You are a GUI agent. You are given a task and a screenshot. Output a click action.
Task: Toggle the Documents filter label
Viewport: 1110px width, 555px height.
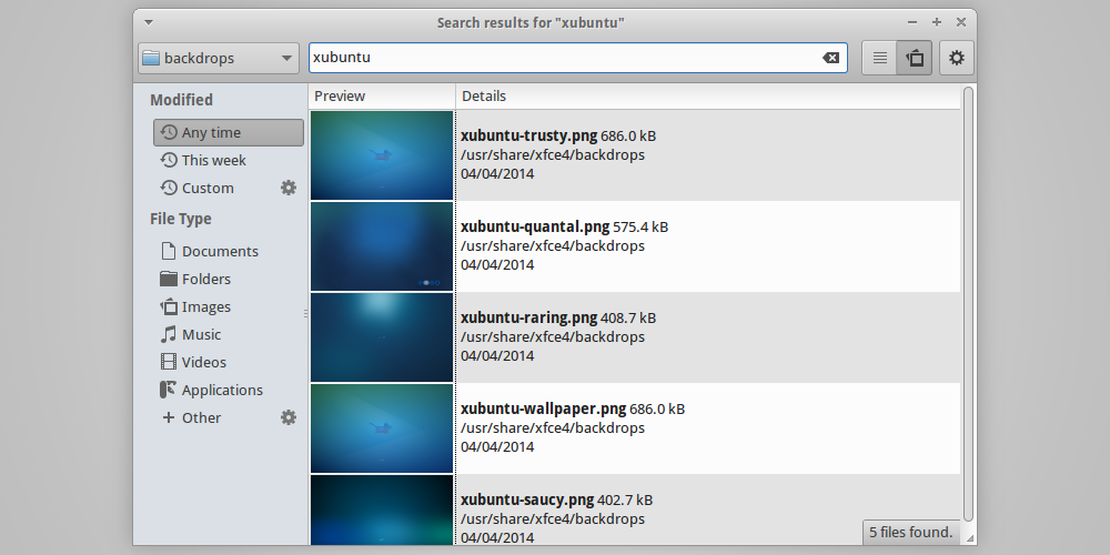point(220,251)
